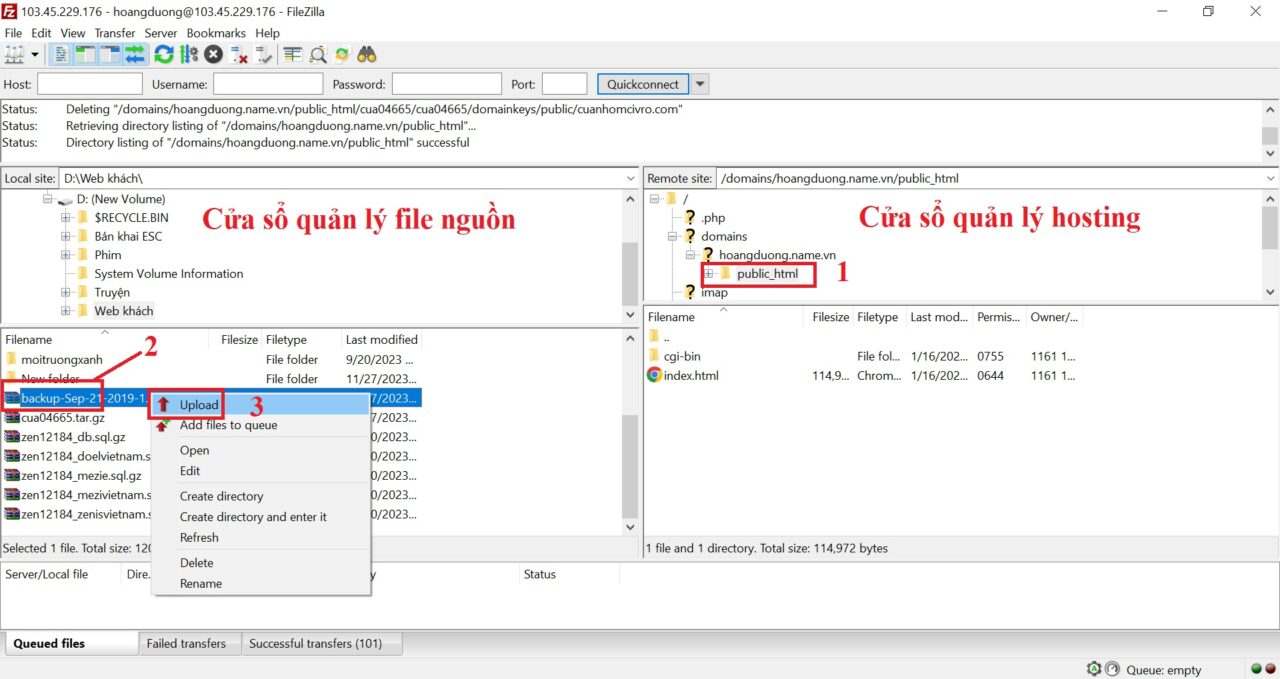
Task: Expand the $RECYCLE.BIN folder
Action: click(65, 217)
